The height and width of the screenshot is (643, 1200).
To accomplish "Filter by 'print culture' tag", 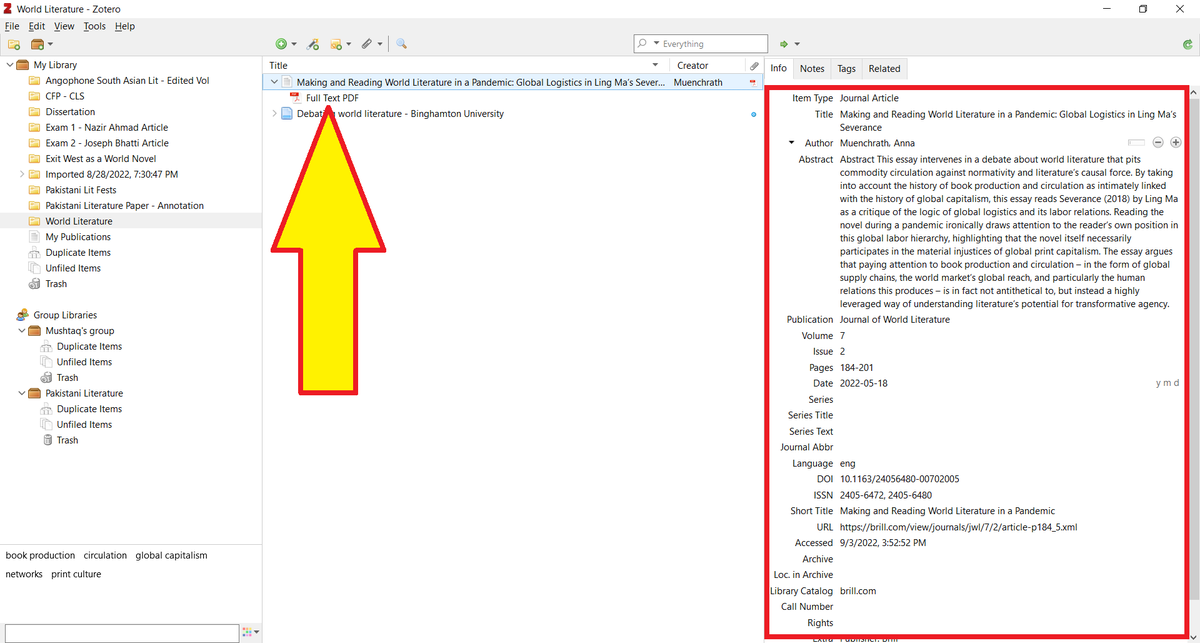I will [x=76, y=574].
